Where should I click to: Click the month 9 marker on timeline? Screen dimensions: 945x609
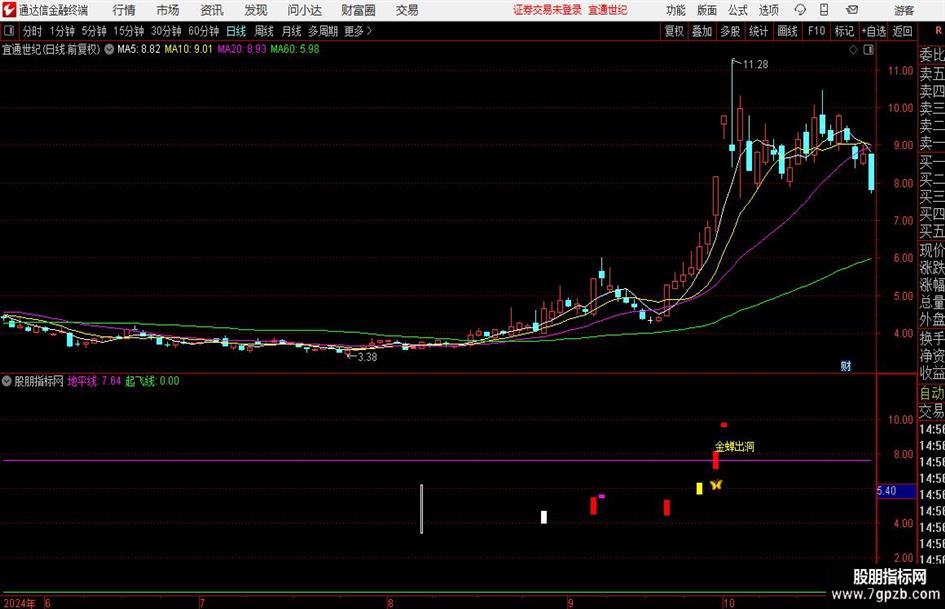[570, 603]
